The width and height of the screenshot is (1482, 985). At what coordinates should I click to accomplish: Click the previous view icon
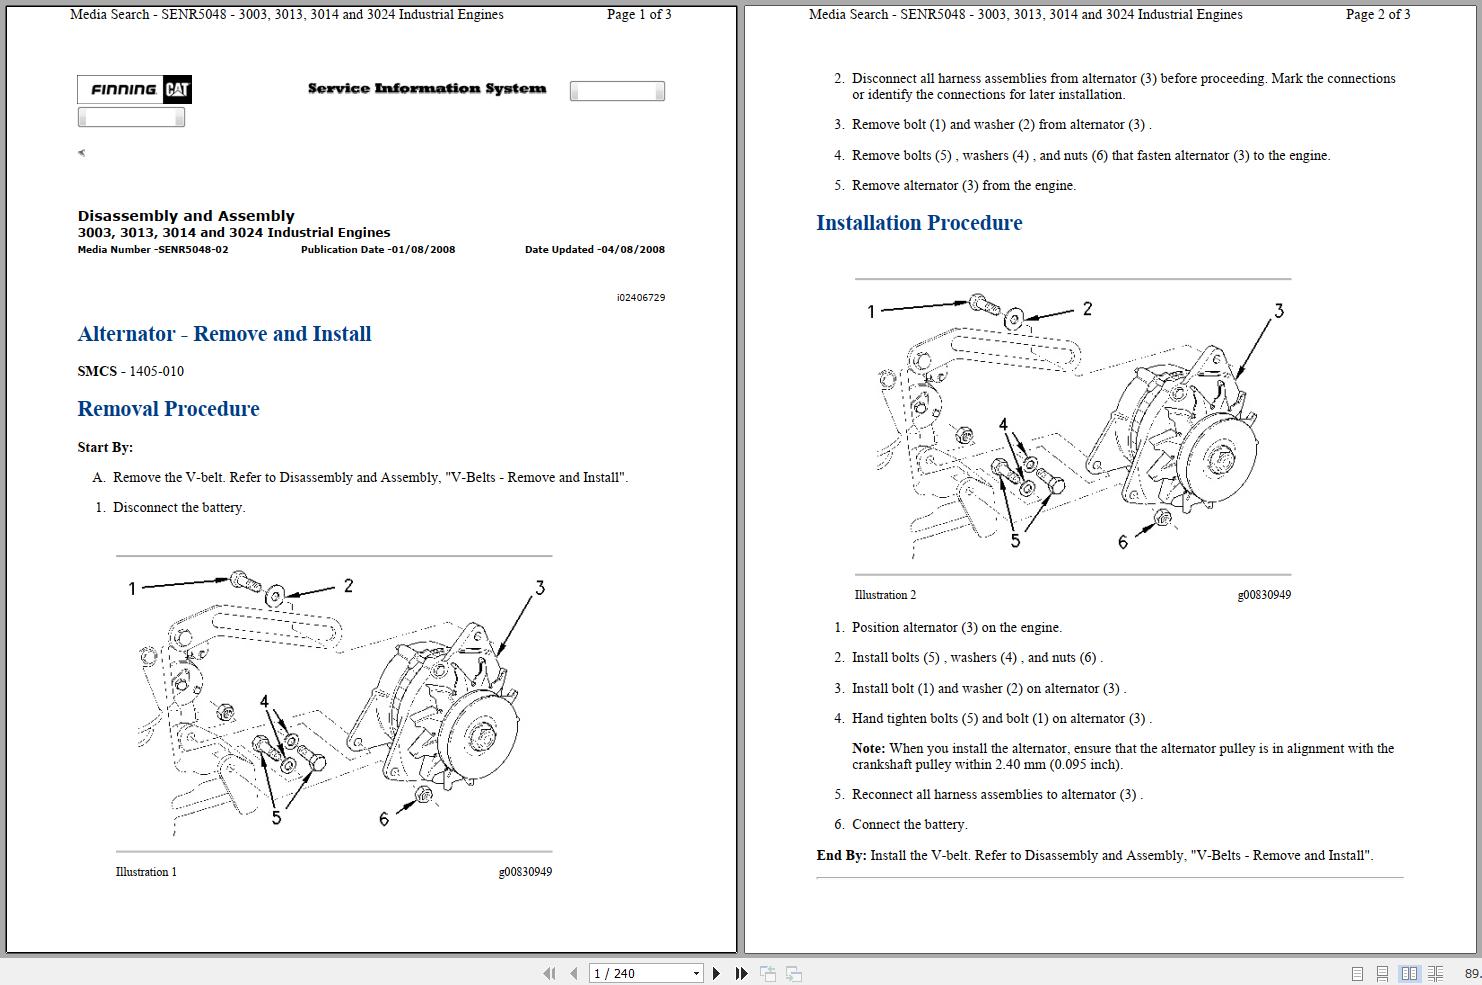pos(768,972)
